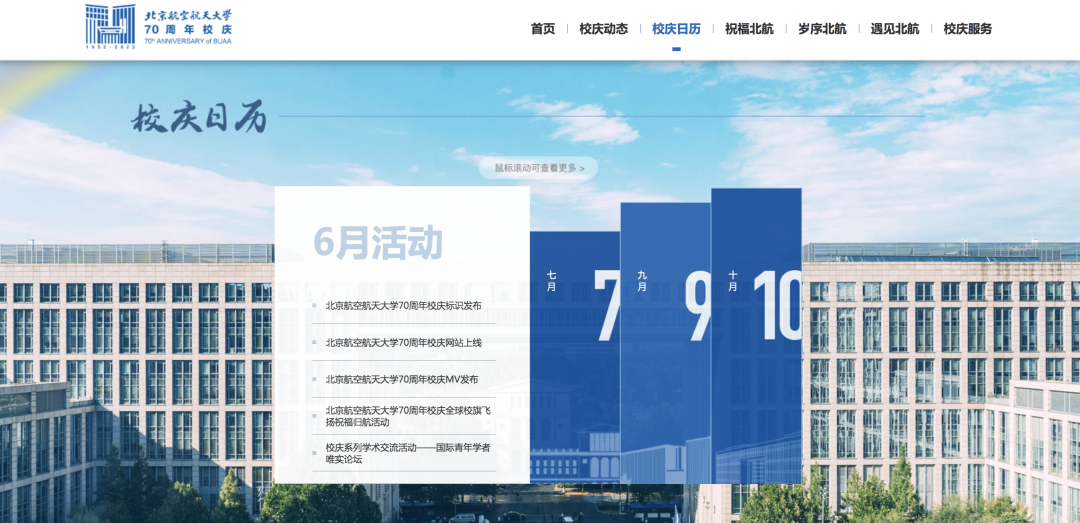Open the 祝福北航 menu item
This screenshot has height=523, width=1080.
(749, 29)
